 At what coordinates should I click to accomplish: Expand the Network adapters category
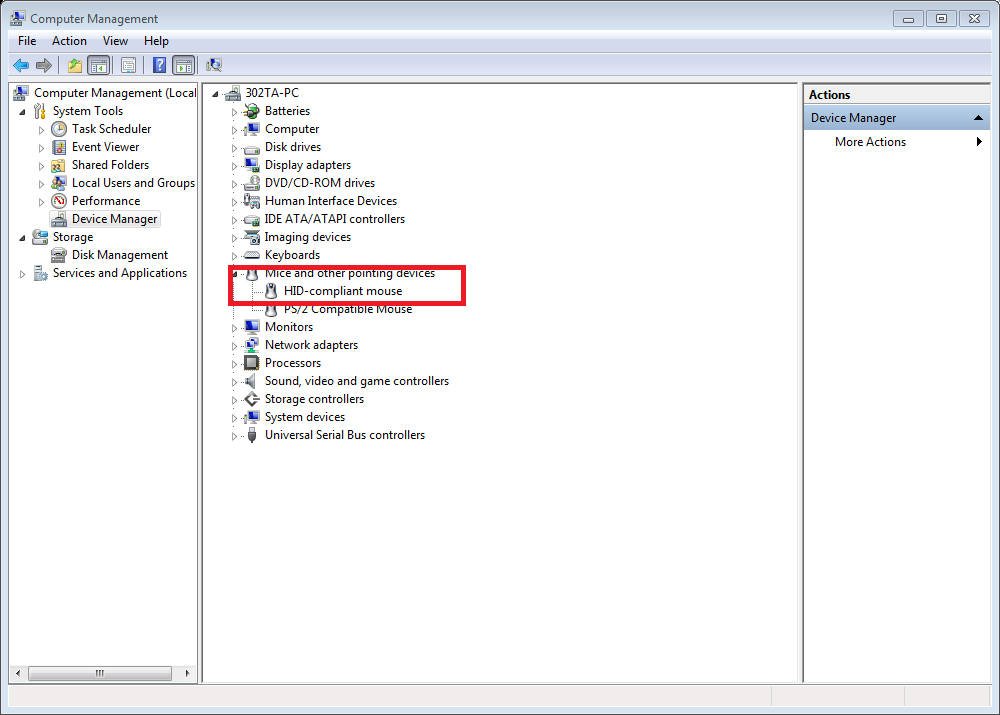(x=235, y=346)
